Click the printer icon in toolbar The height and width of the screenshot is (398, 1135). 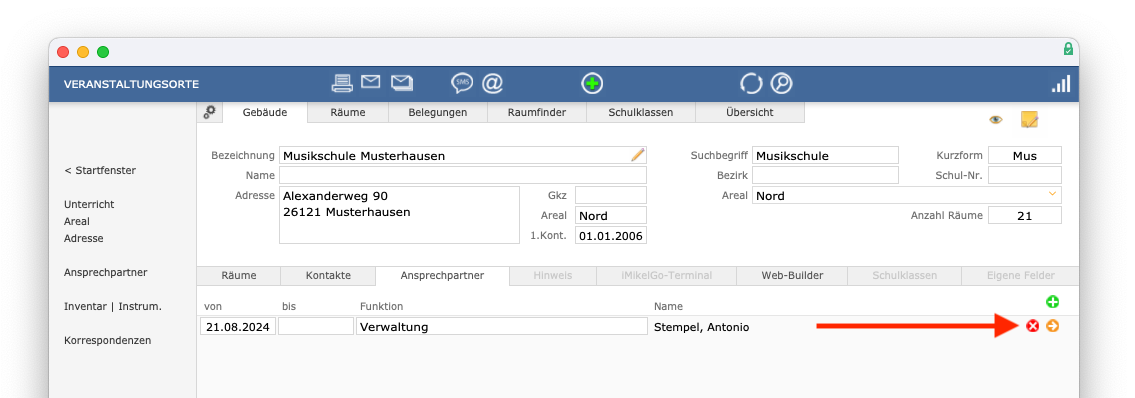[342, 83]
